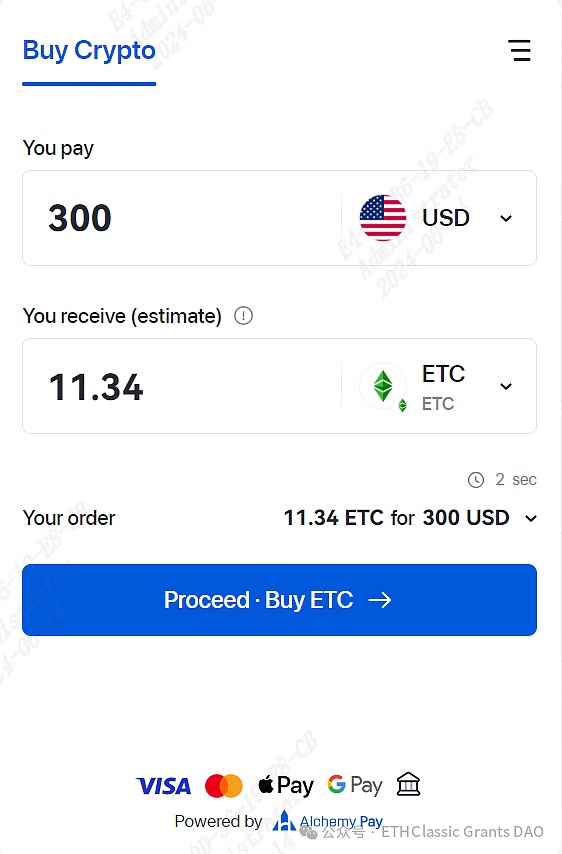Viewport: 562px width, 854px height.
Task: Select the Apple Pay logo
Action: [286, 785]
